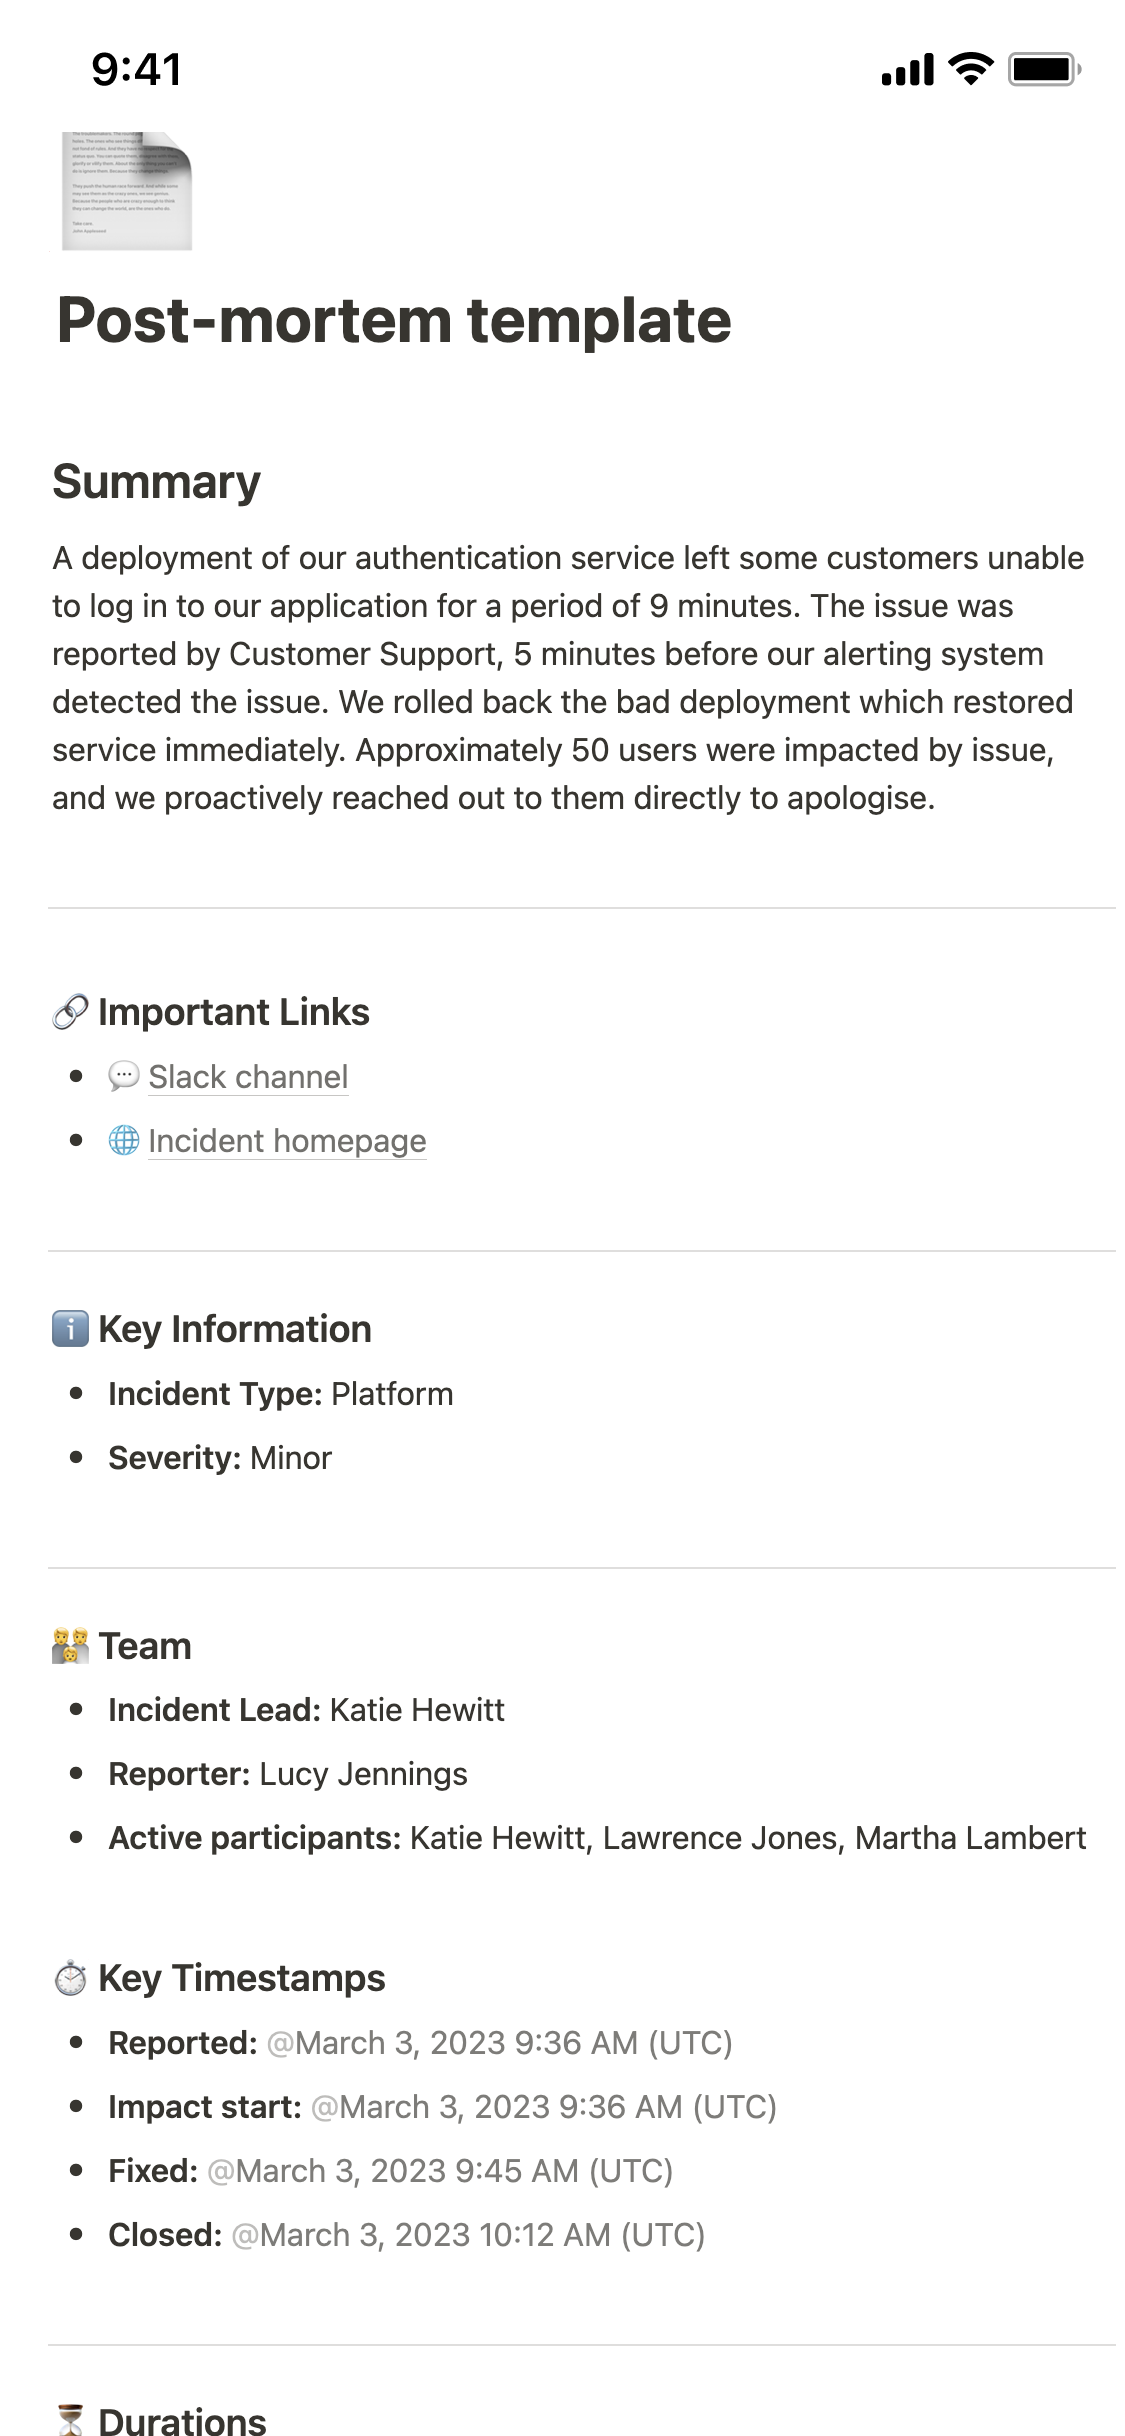Tap the document page icon thumbnail
This screenshot has height=2436, width=1125.
pos(126,190)
